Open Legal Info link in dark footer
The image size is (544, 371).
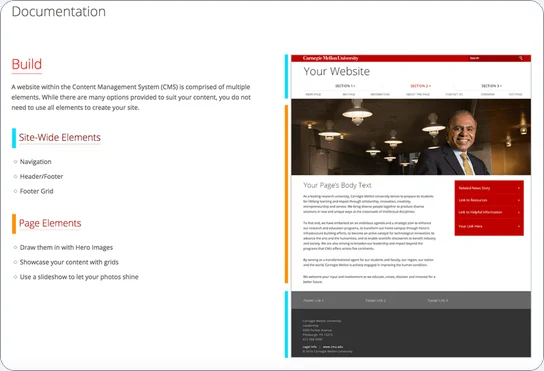point(309,347)
